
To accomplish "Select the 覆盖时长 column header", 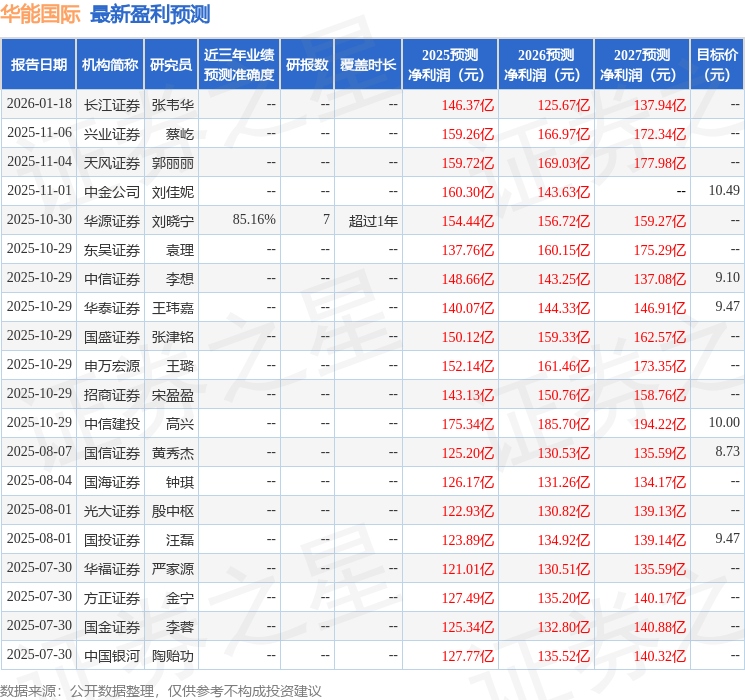I will [x=368, y=65].
